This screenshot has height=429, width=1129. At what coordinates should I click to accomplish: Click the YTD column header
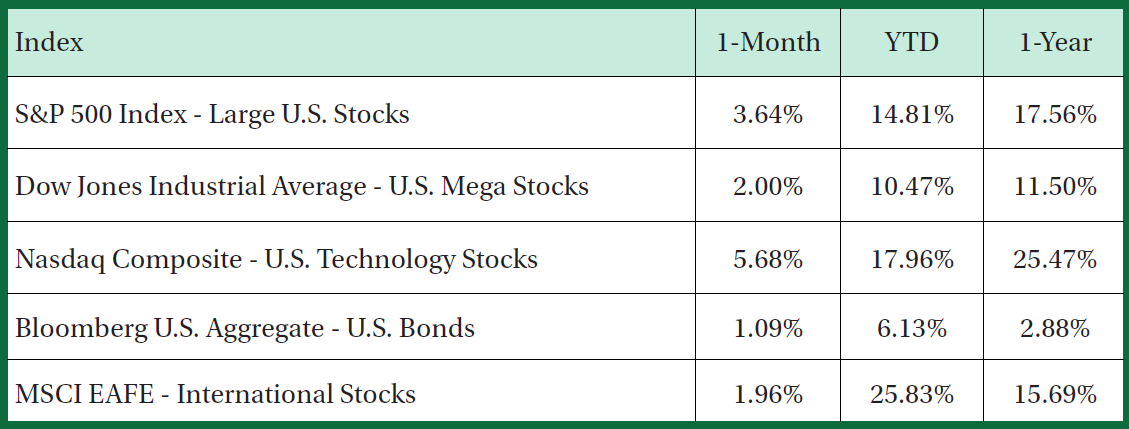click(x=912, y=43)
